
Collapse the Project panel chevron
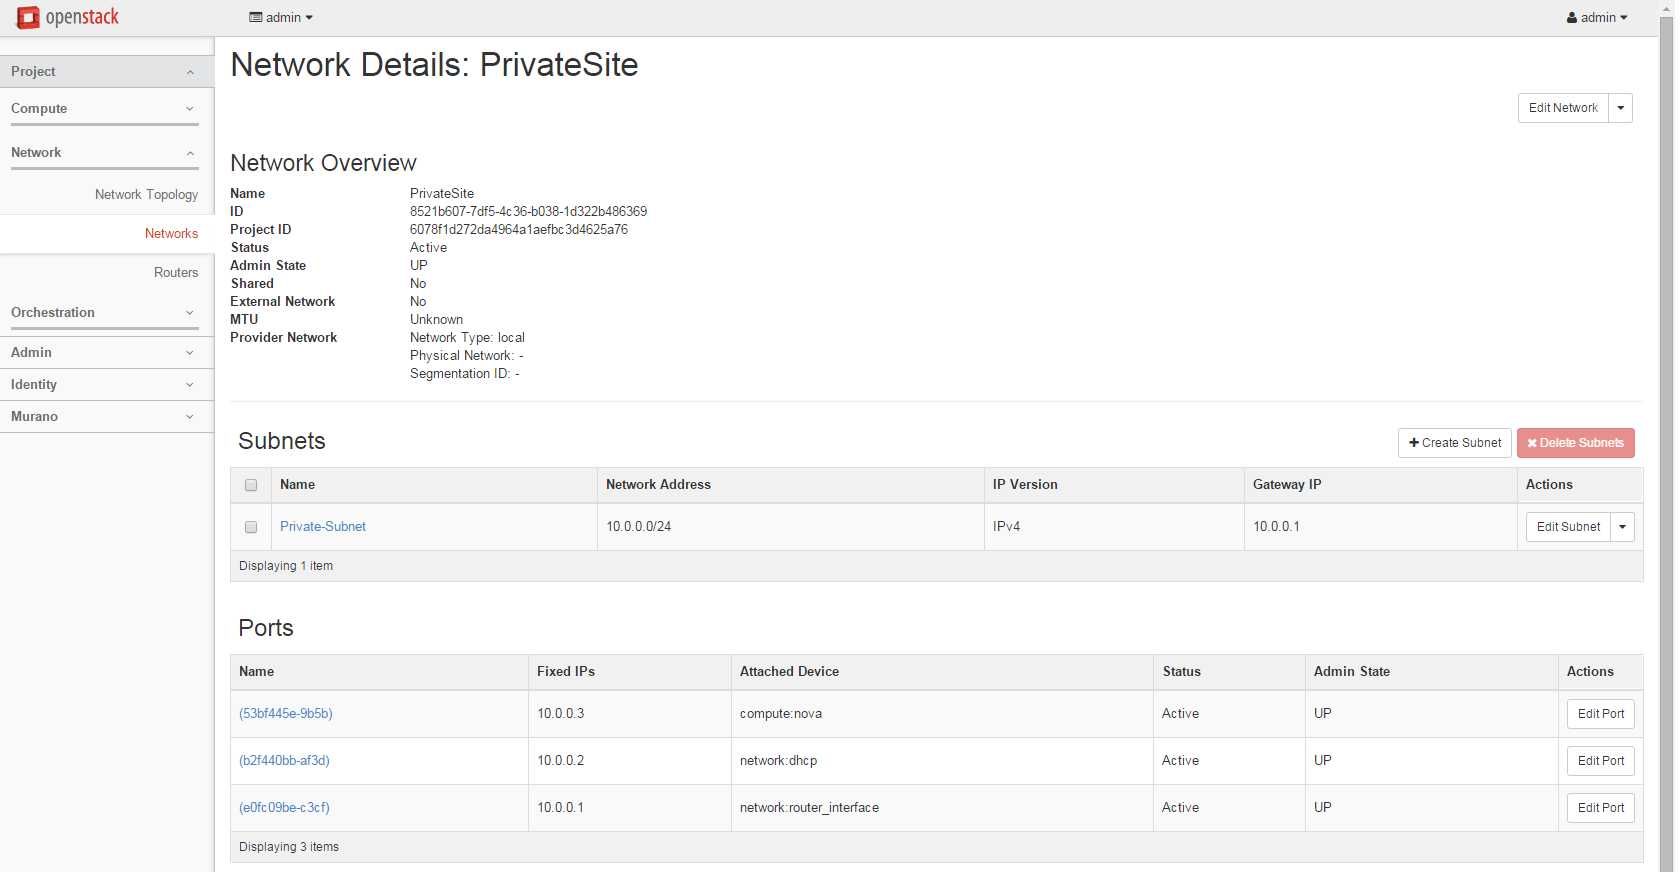tap(190, 72)
